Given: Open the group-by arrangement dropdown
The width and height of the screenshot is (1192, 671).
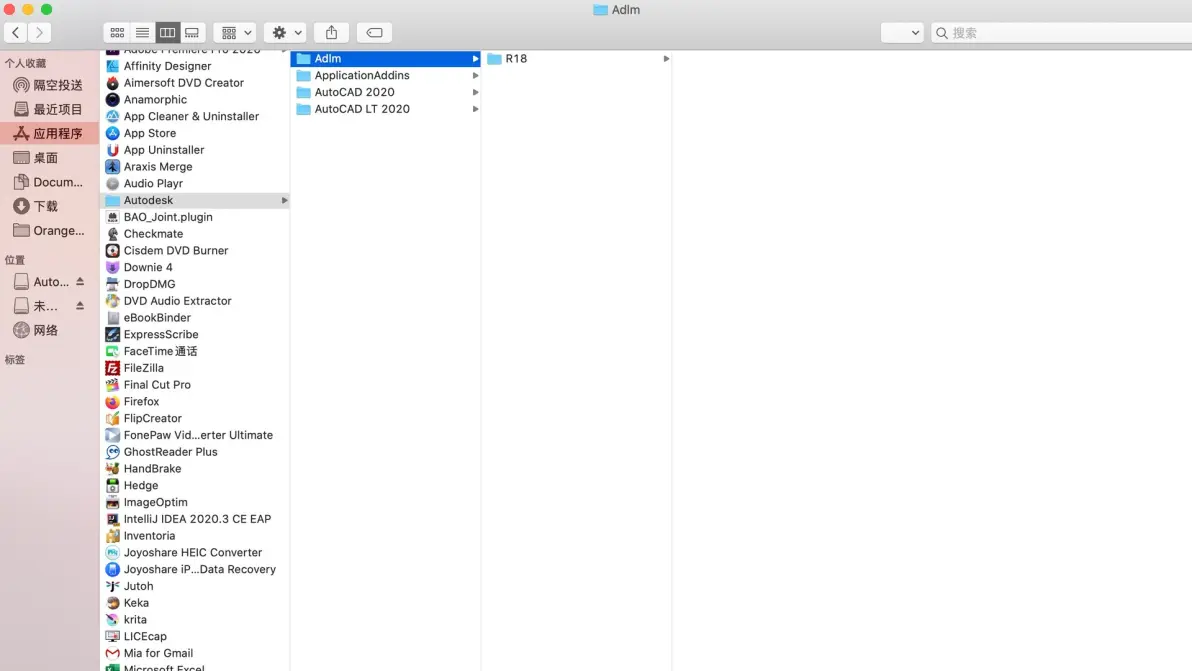Looking at the screenshot, I should click(x=235, y=33).
